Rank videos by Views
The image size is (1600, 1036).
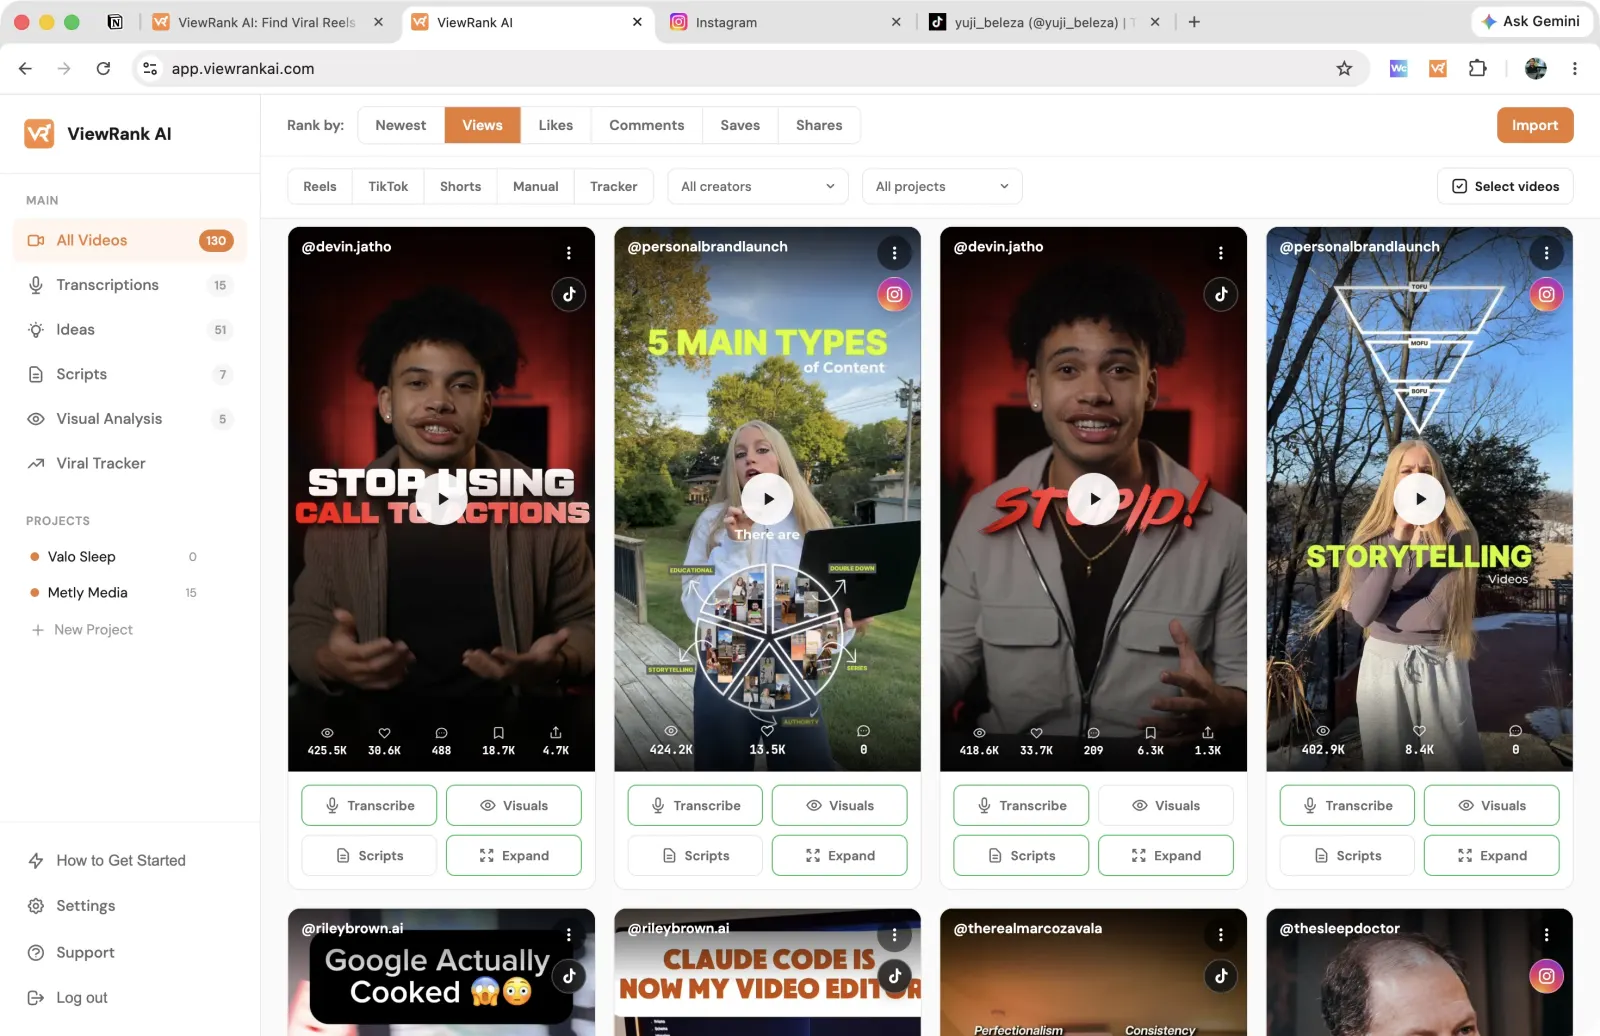click(x=482, y=125)
